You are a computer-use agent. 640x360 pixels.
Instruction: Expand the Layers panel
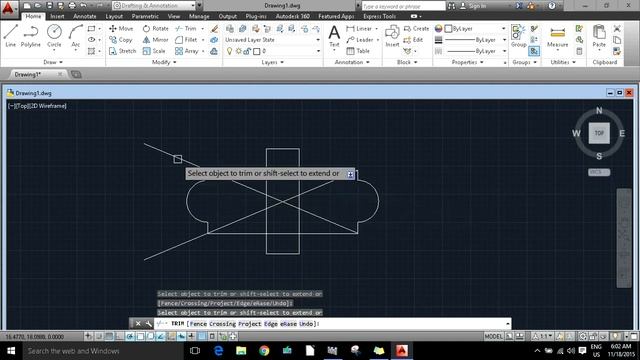pyautogui.click(x=272, y=62)
